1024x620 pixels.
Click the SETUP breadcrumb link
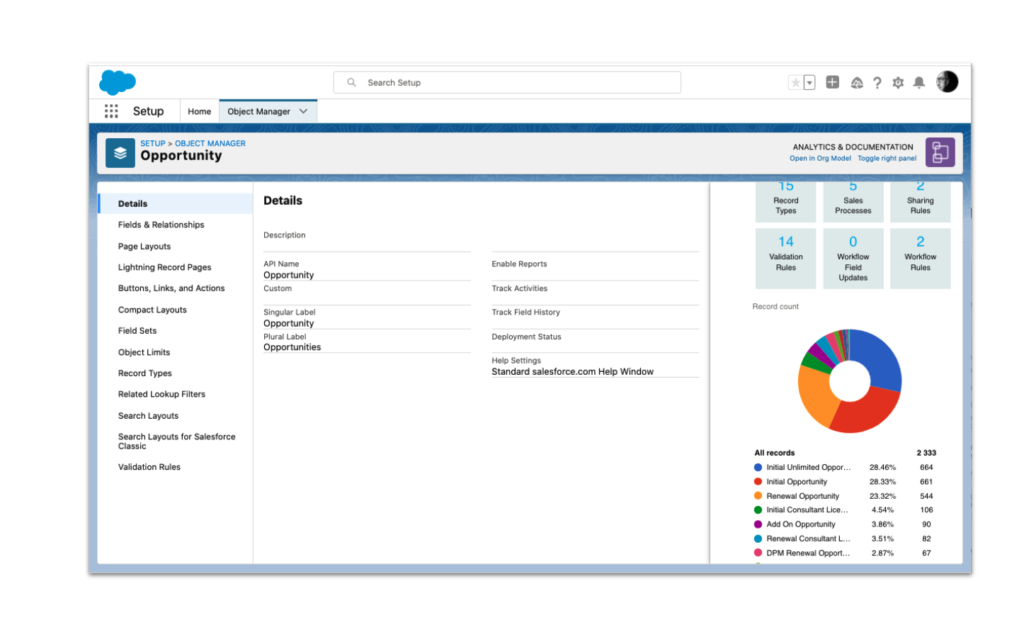(152, 143)
